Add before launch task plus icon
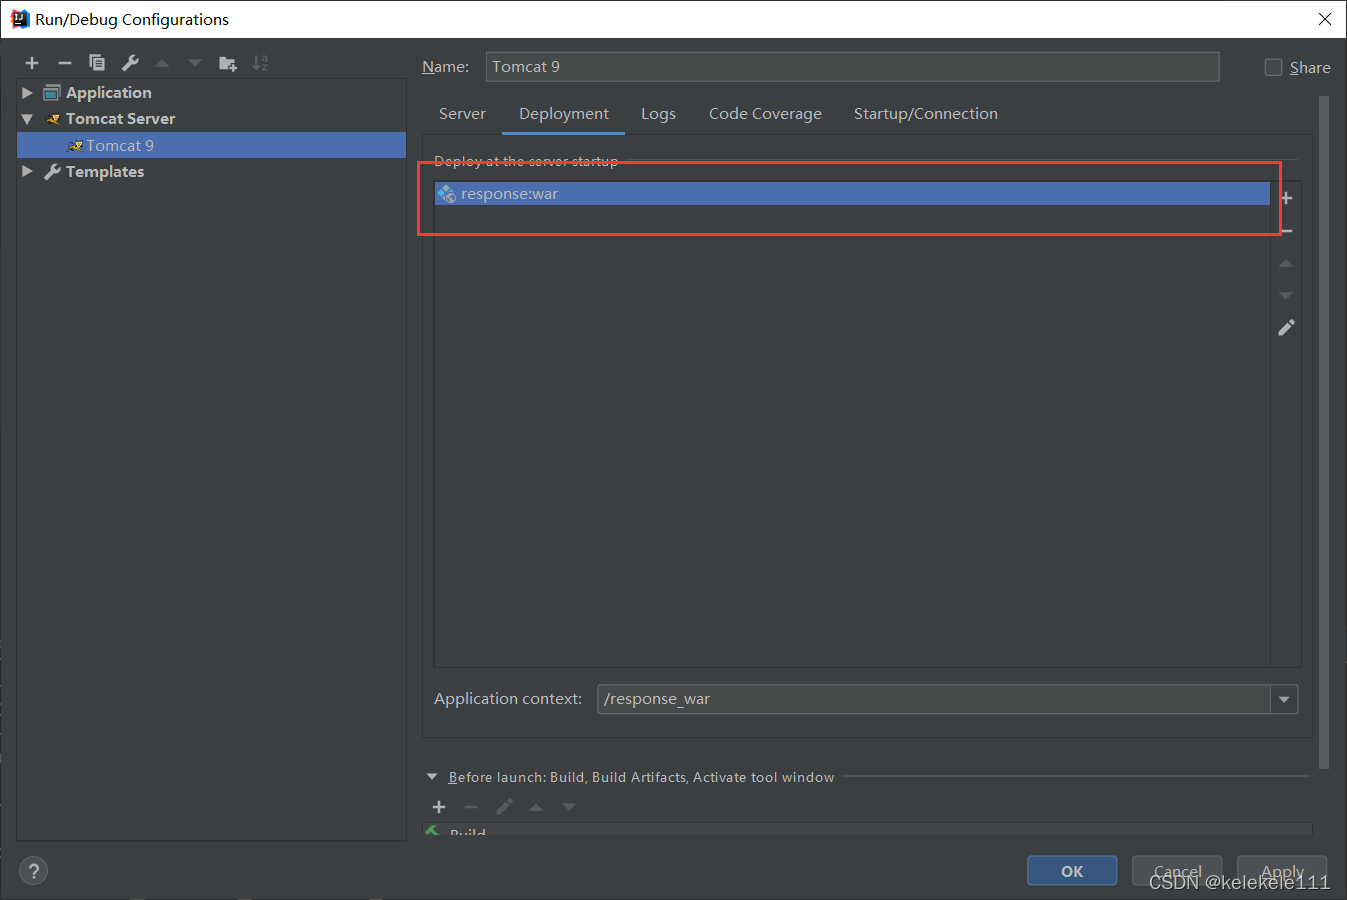Image resolution: width=1347 pixels, height=900 pixels. click(x=439, y=807)
